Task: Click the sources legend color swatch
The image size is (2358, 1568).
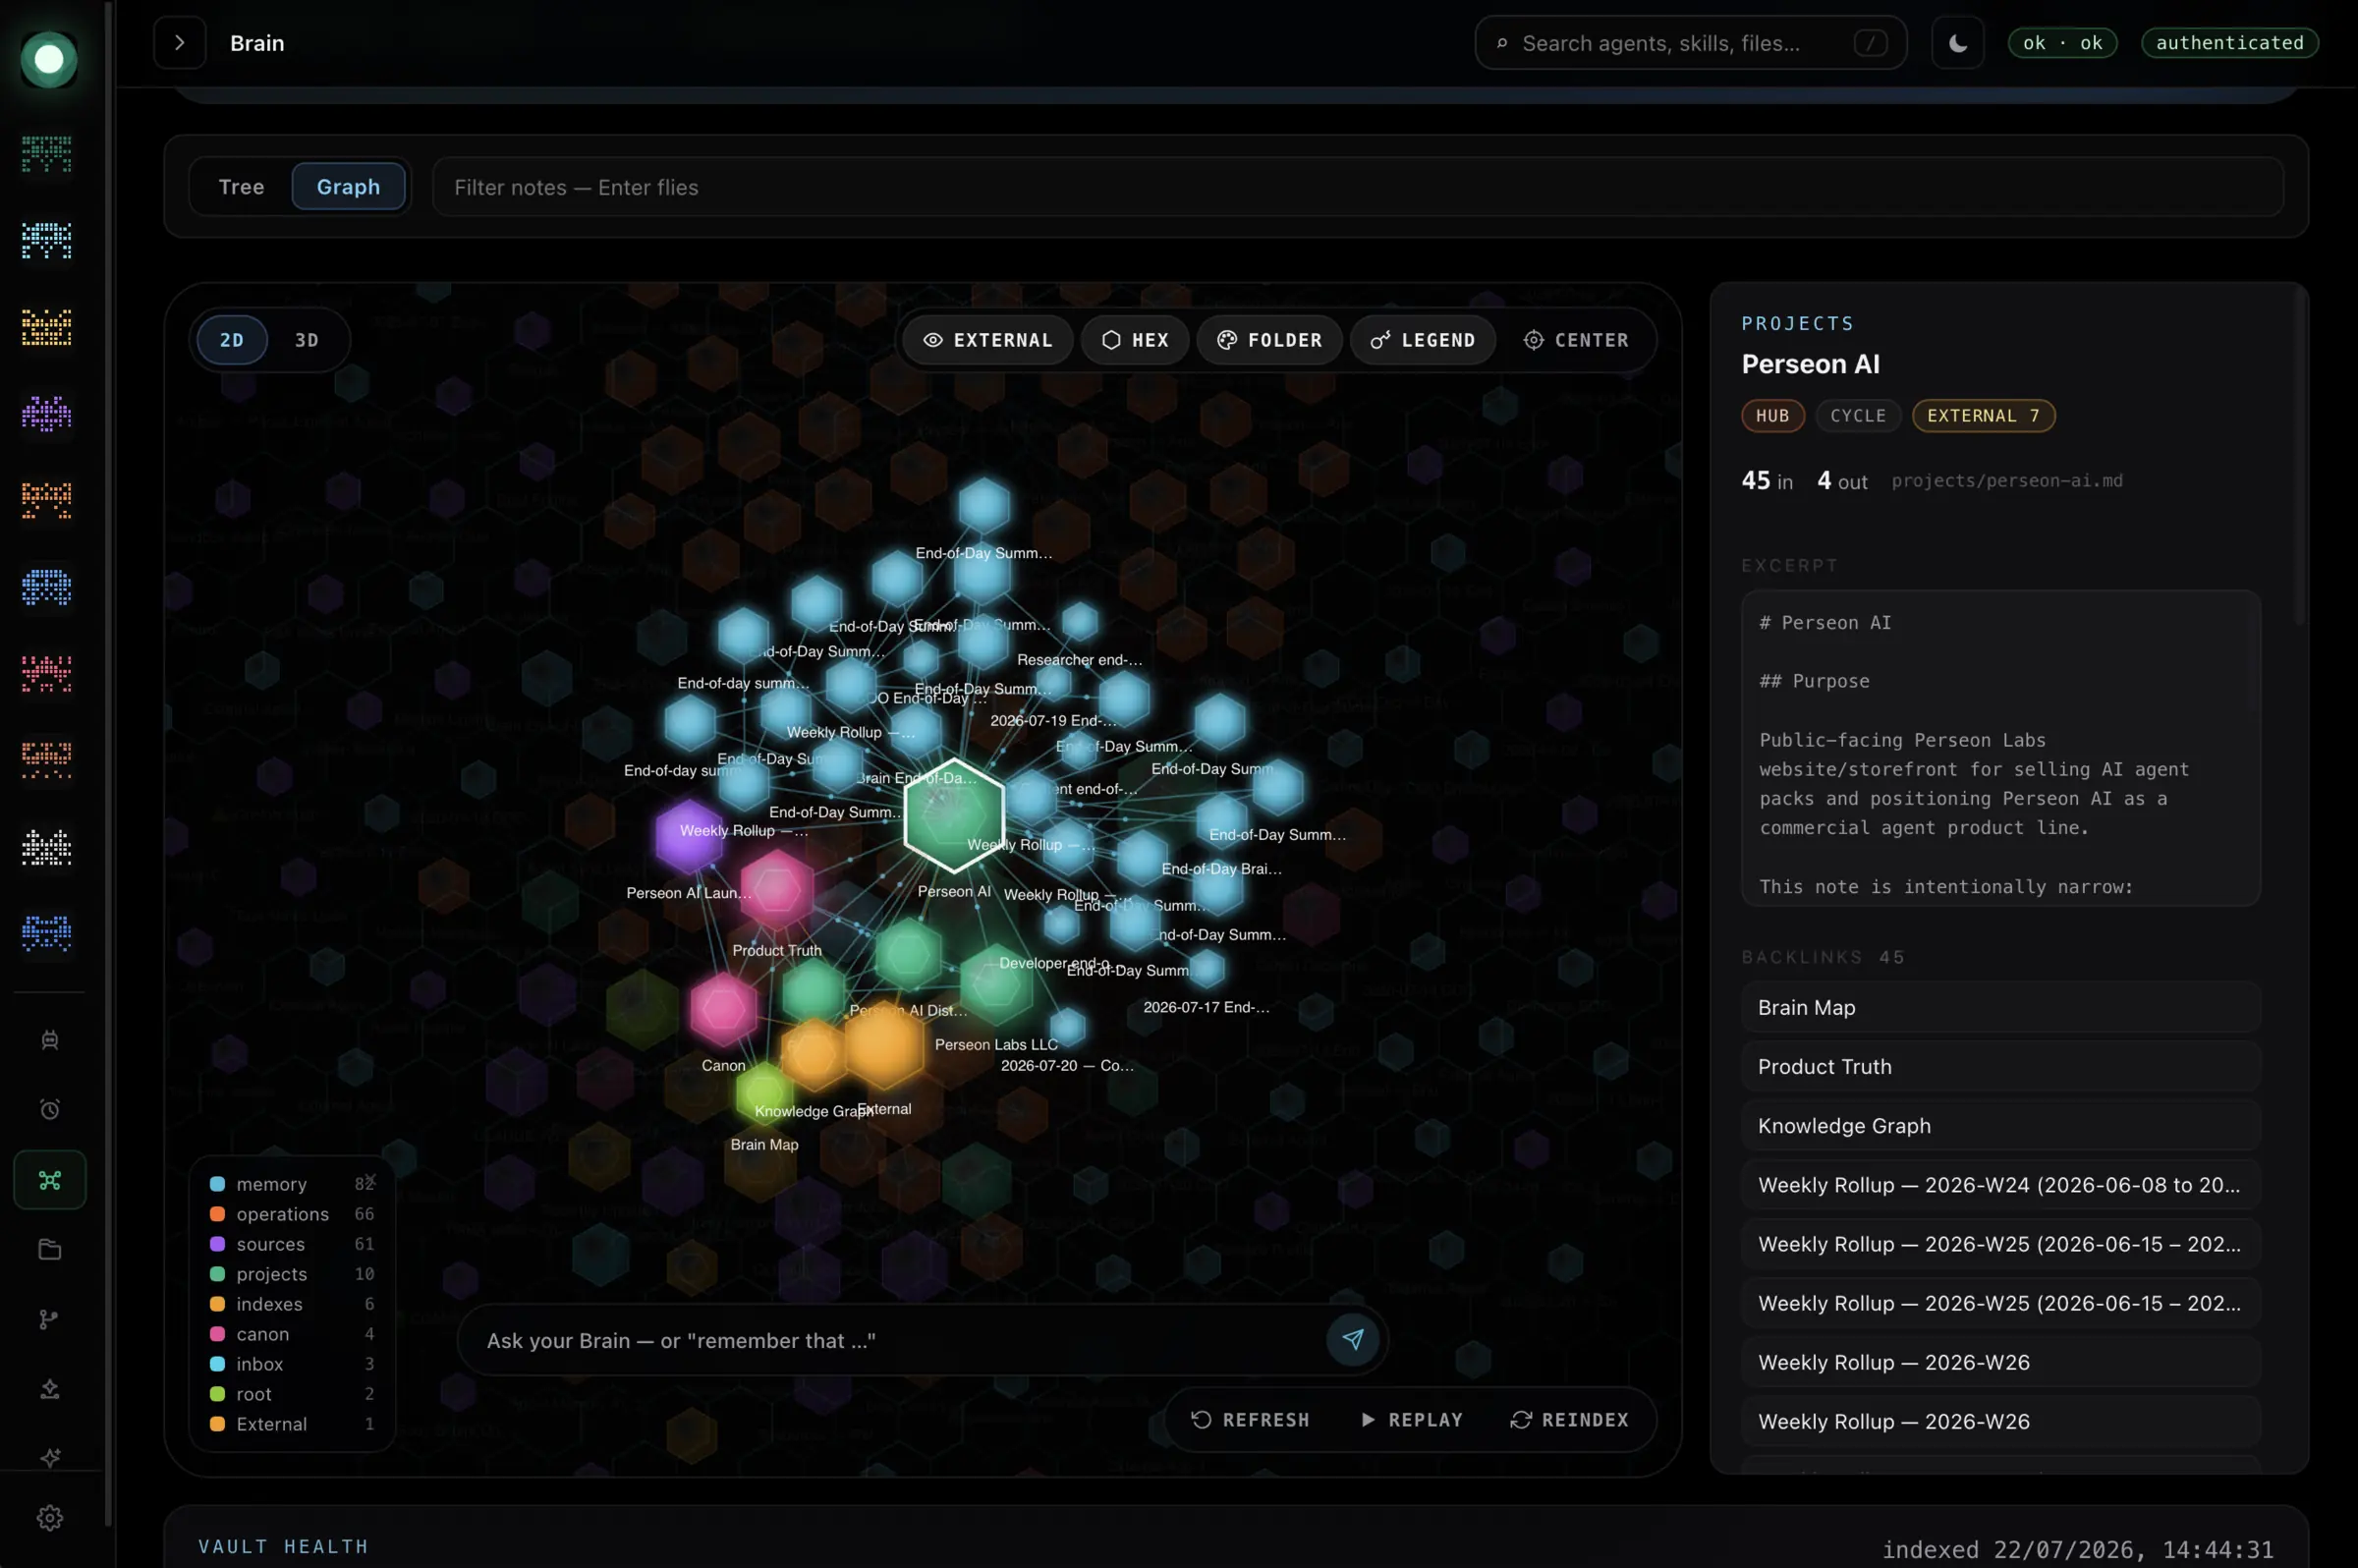Action: tap(217, 1244)
